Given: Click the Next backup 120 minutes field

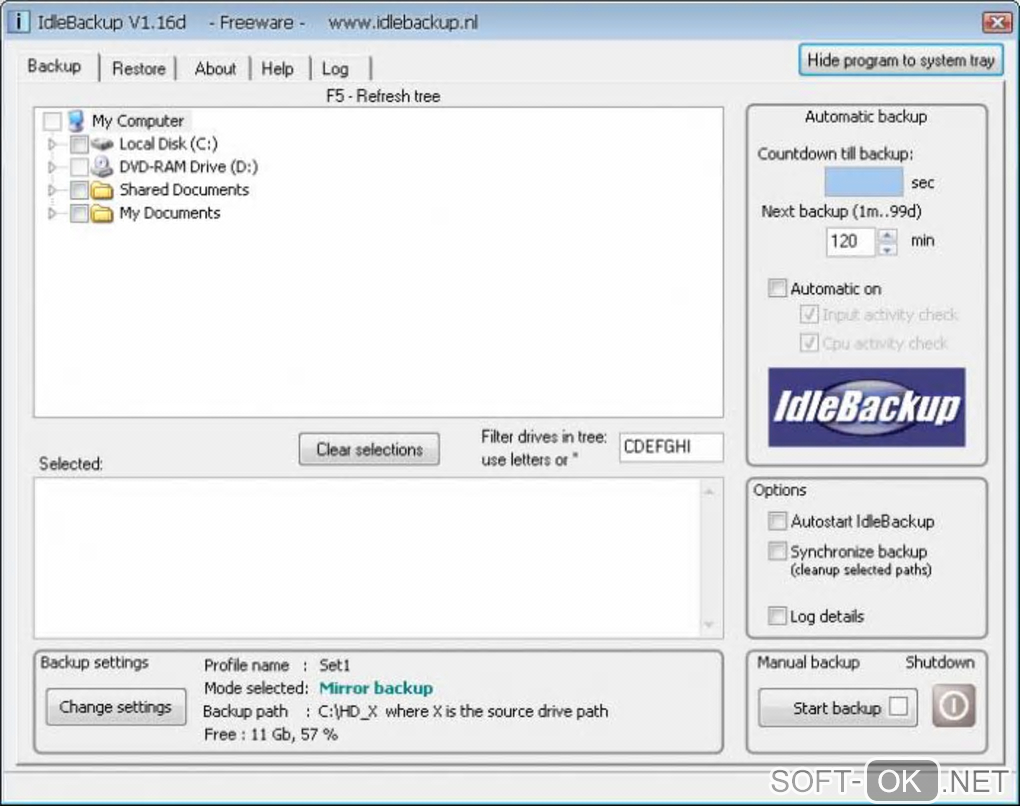Looking at the screenshot, I should 852,241.
